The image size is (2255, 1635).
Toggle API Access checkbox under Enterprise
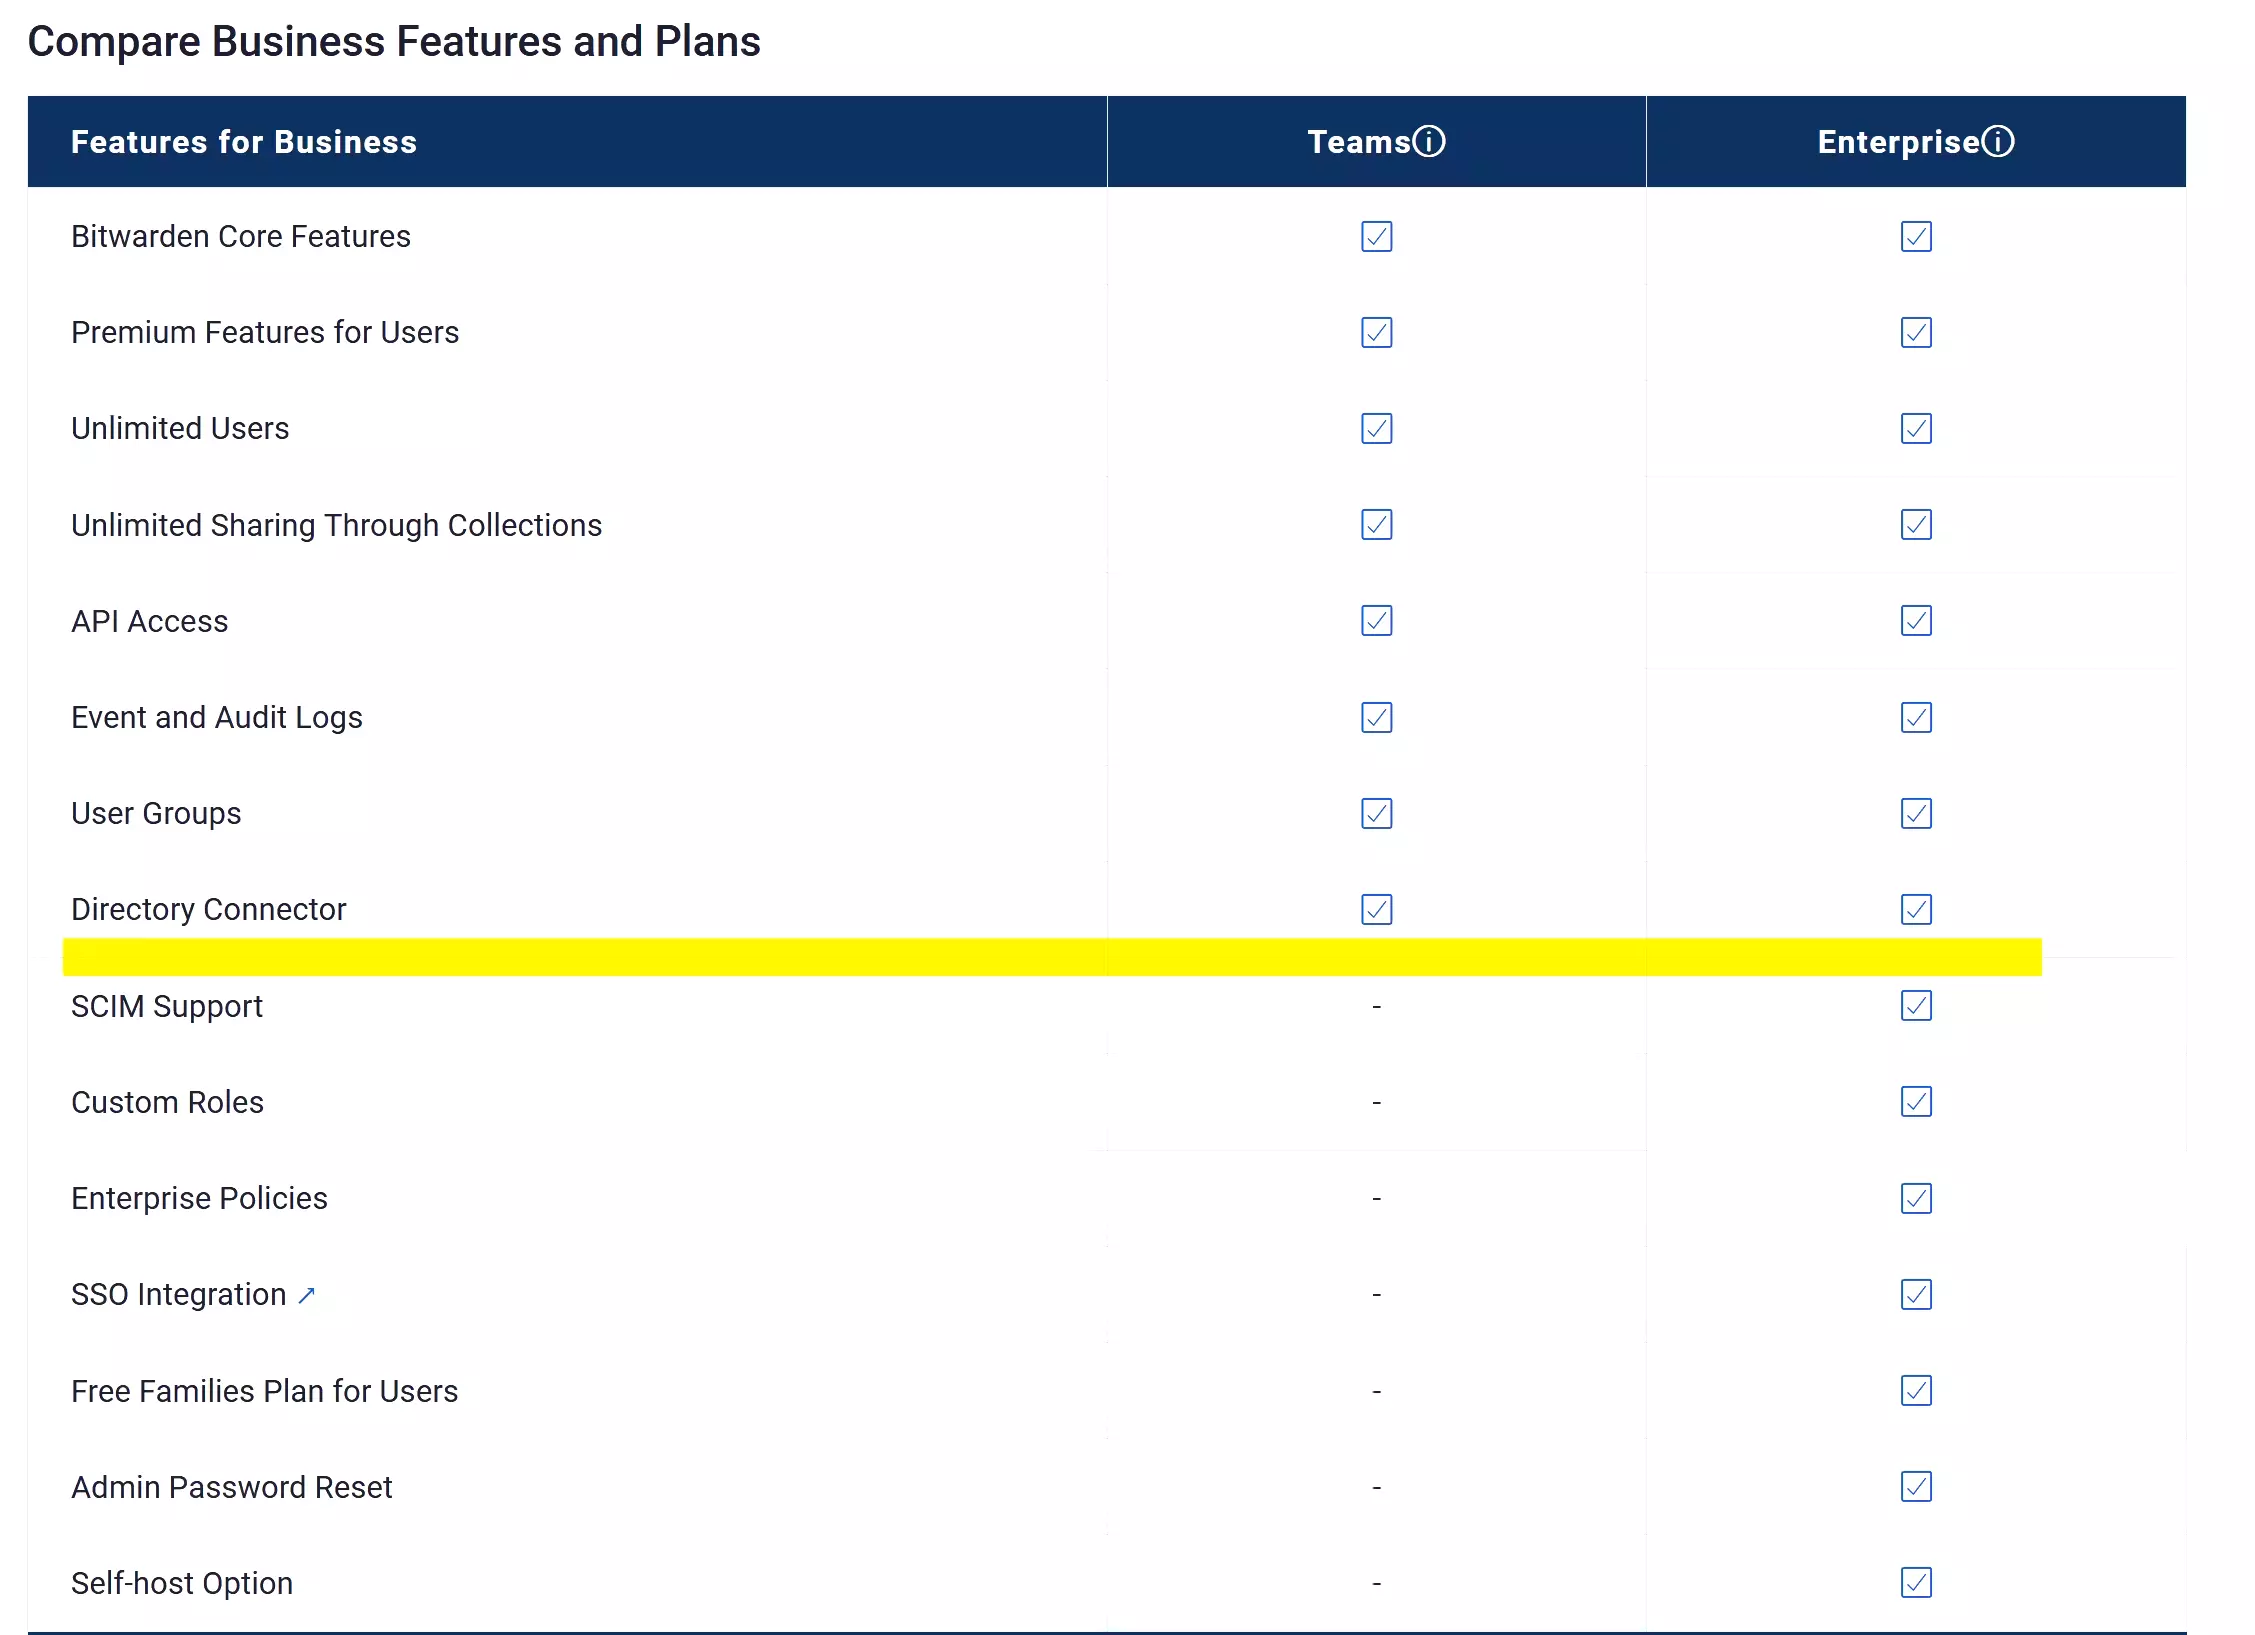(1916, 621)
